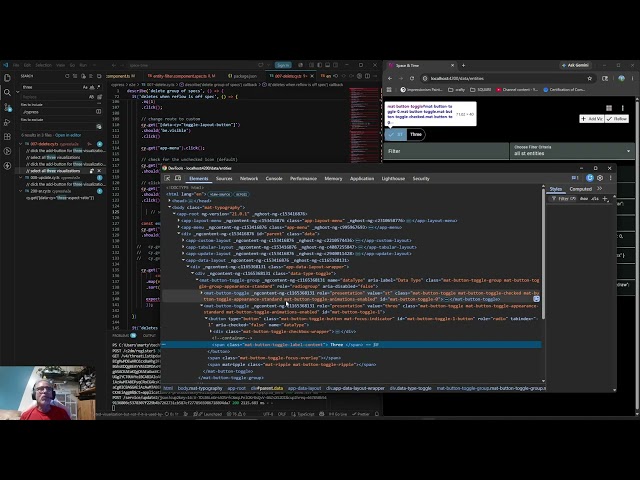This screenshot has width=640, height=480.
Task: Select the ST data type toggle
Action: [x=396, y=134]
